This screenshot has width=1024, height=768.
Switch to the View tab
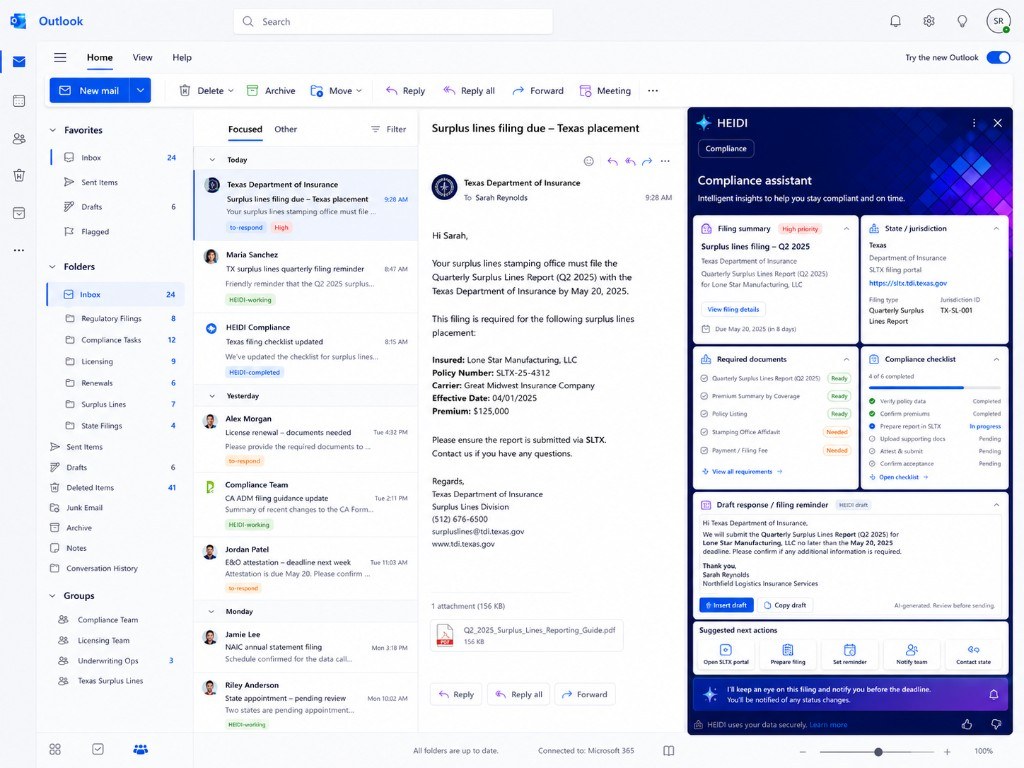(x=142, y=57)
